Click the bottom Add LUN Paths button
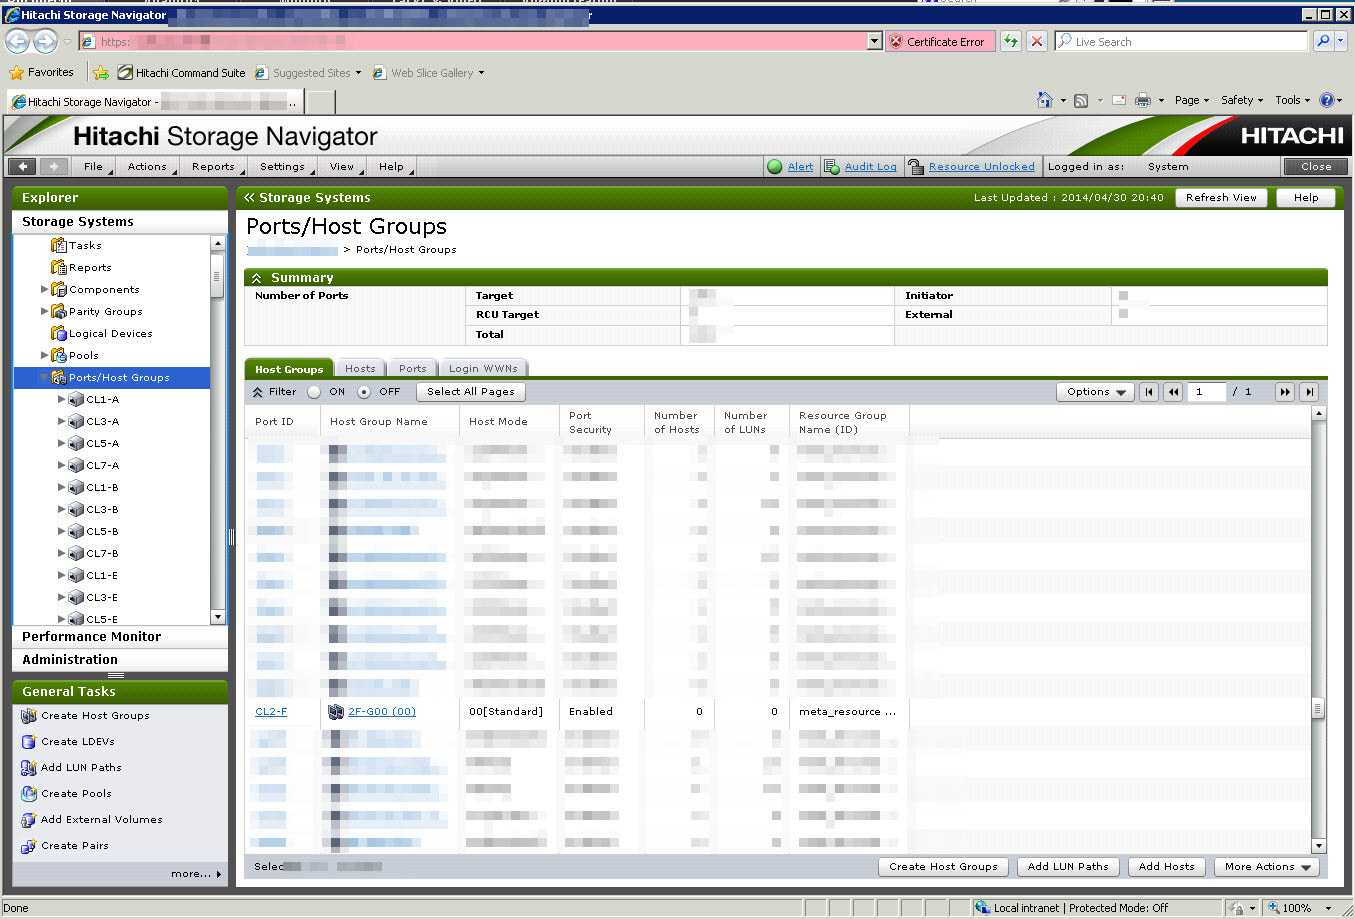 click(x=1068, y=867)
